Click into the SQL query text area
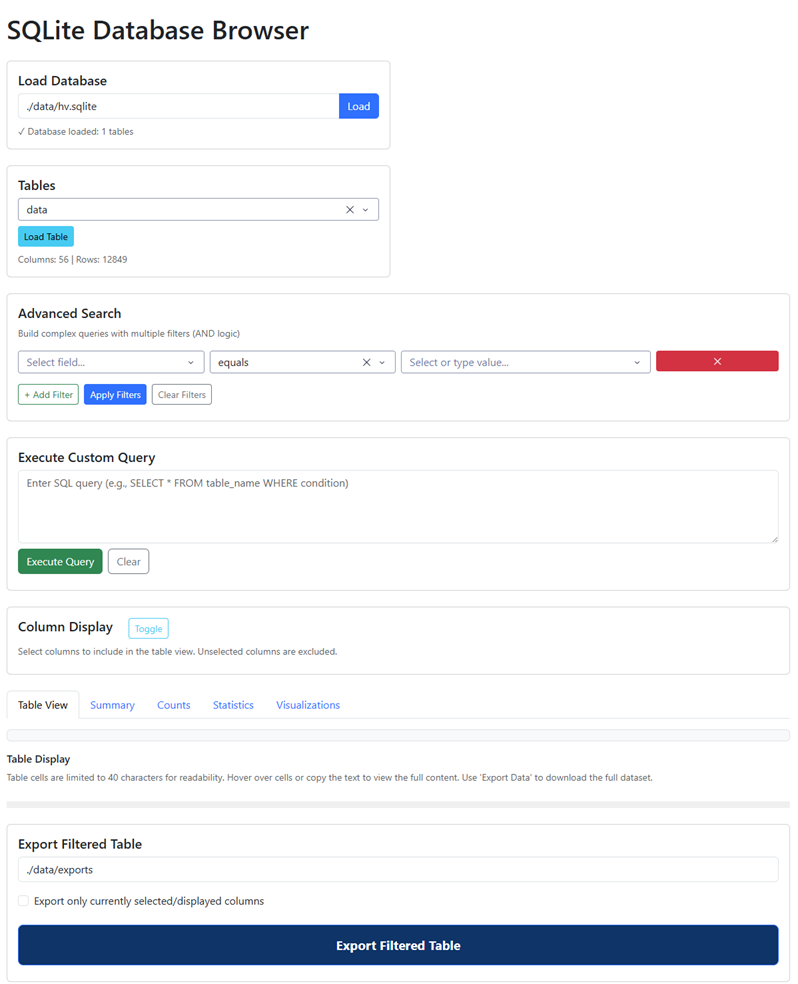 coord(398,506)
